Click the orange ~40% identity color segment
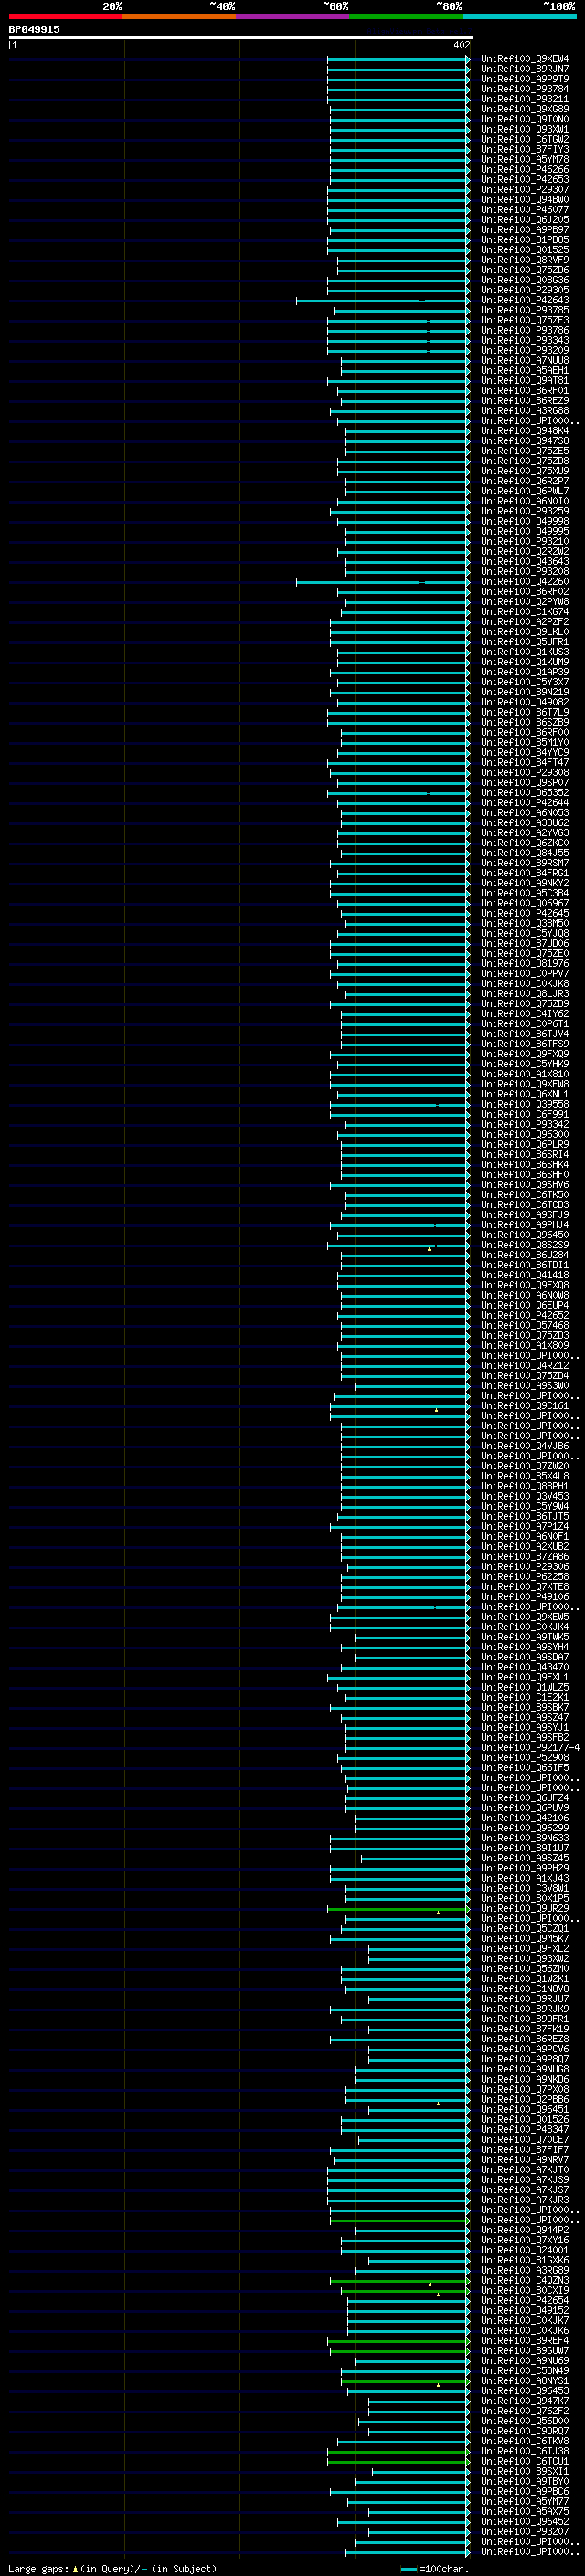The height and width of the screenshot is (2576, 585). 179,16
